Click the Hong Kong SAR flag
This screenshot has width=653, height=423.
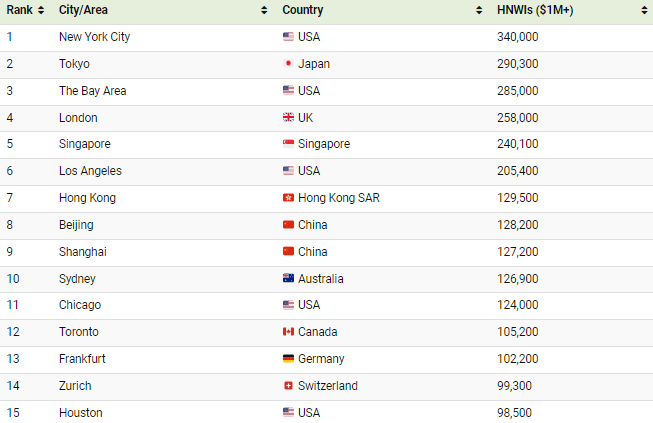click(x=288, y=198)
